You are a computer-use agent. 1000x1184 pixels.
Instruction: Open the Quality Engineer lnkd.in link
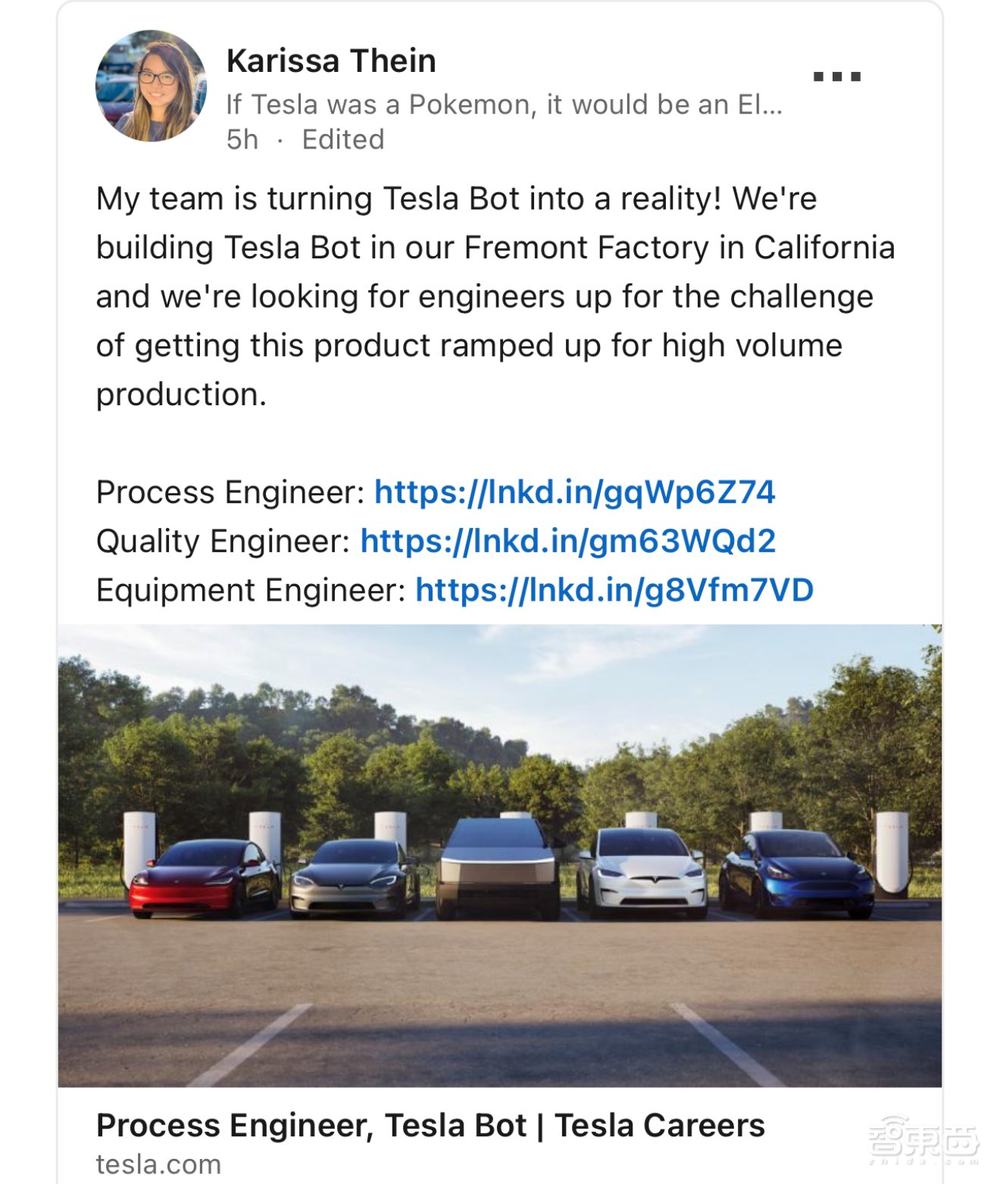tap(567, 541)
